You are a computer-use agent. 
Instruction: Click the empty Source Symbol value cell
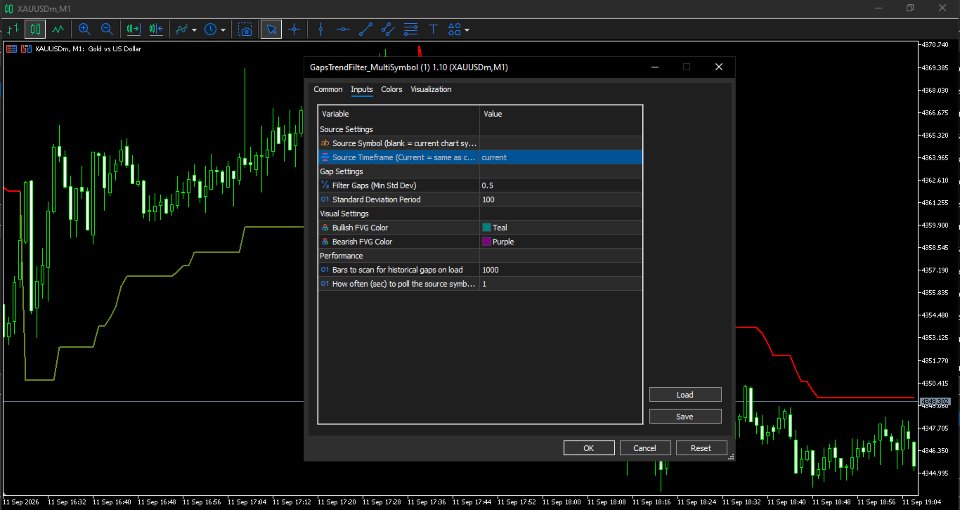pos(561,143)
